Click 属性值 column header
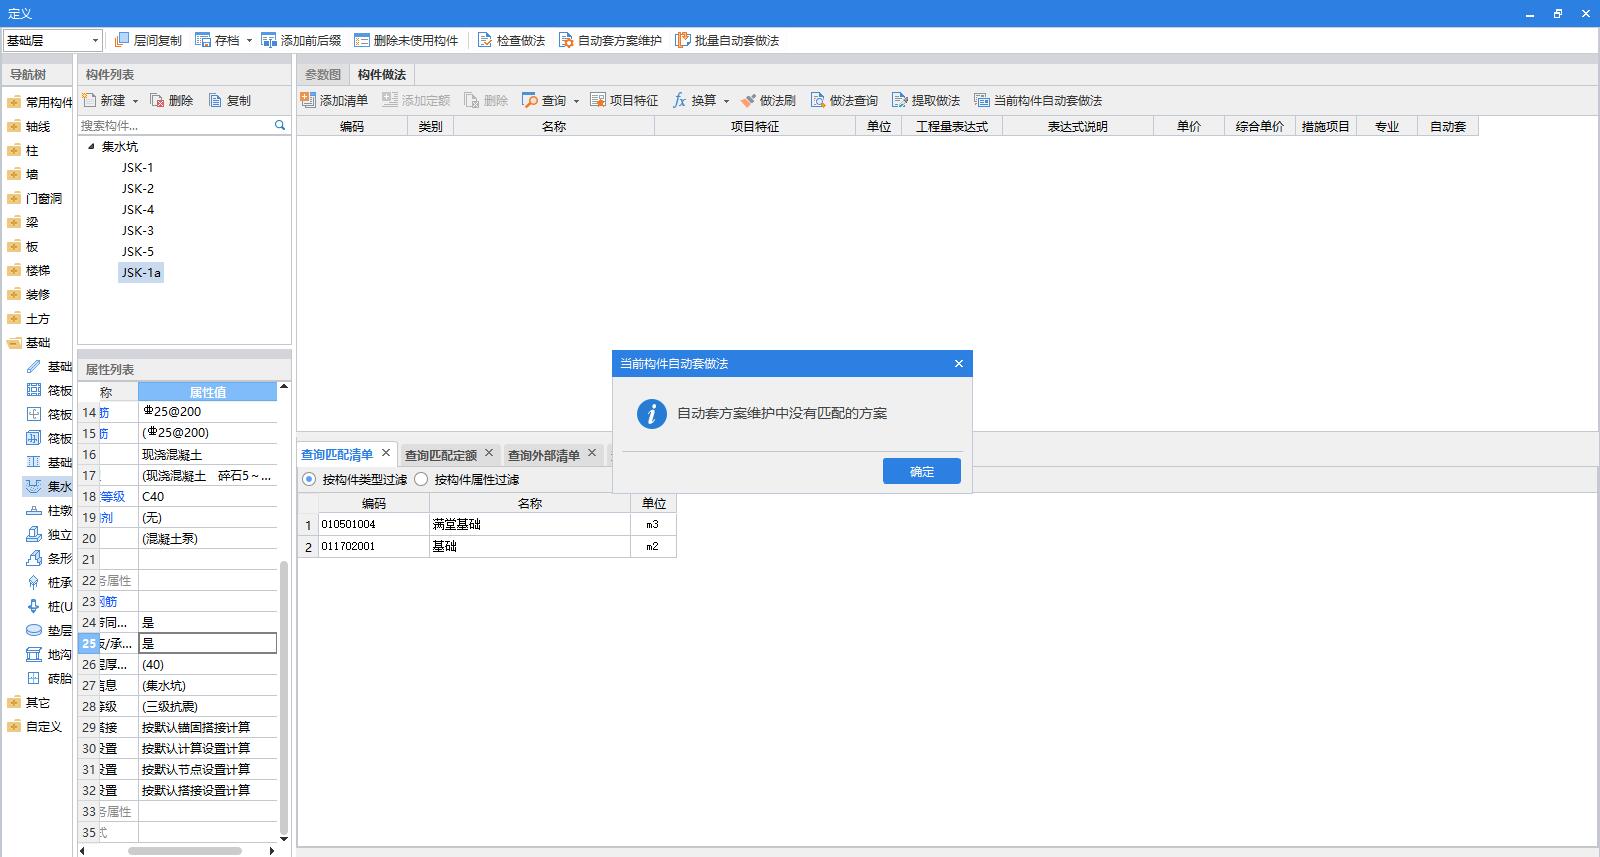Screen dimensions: 1600x857 [207, 392]
